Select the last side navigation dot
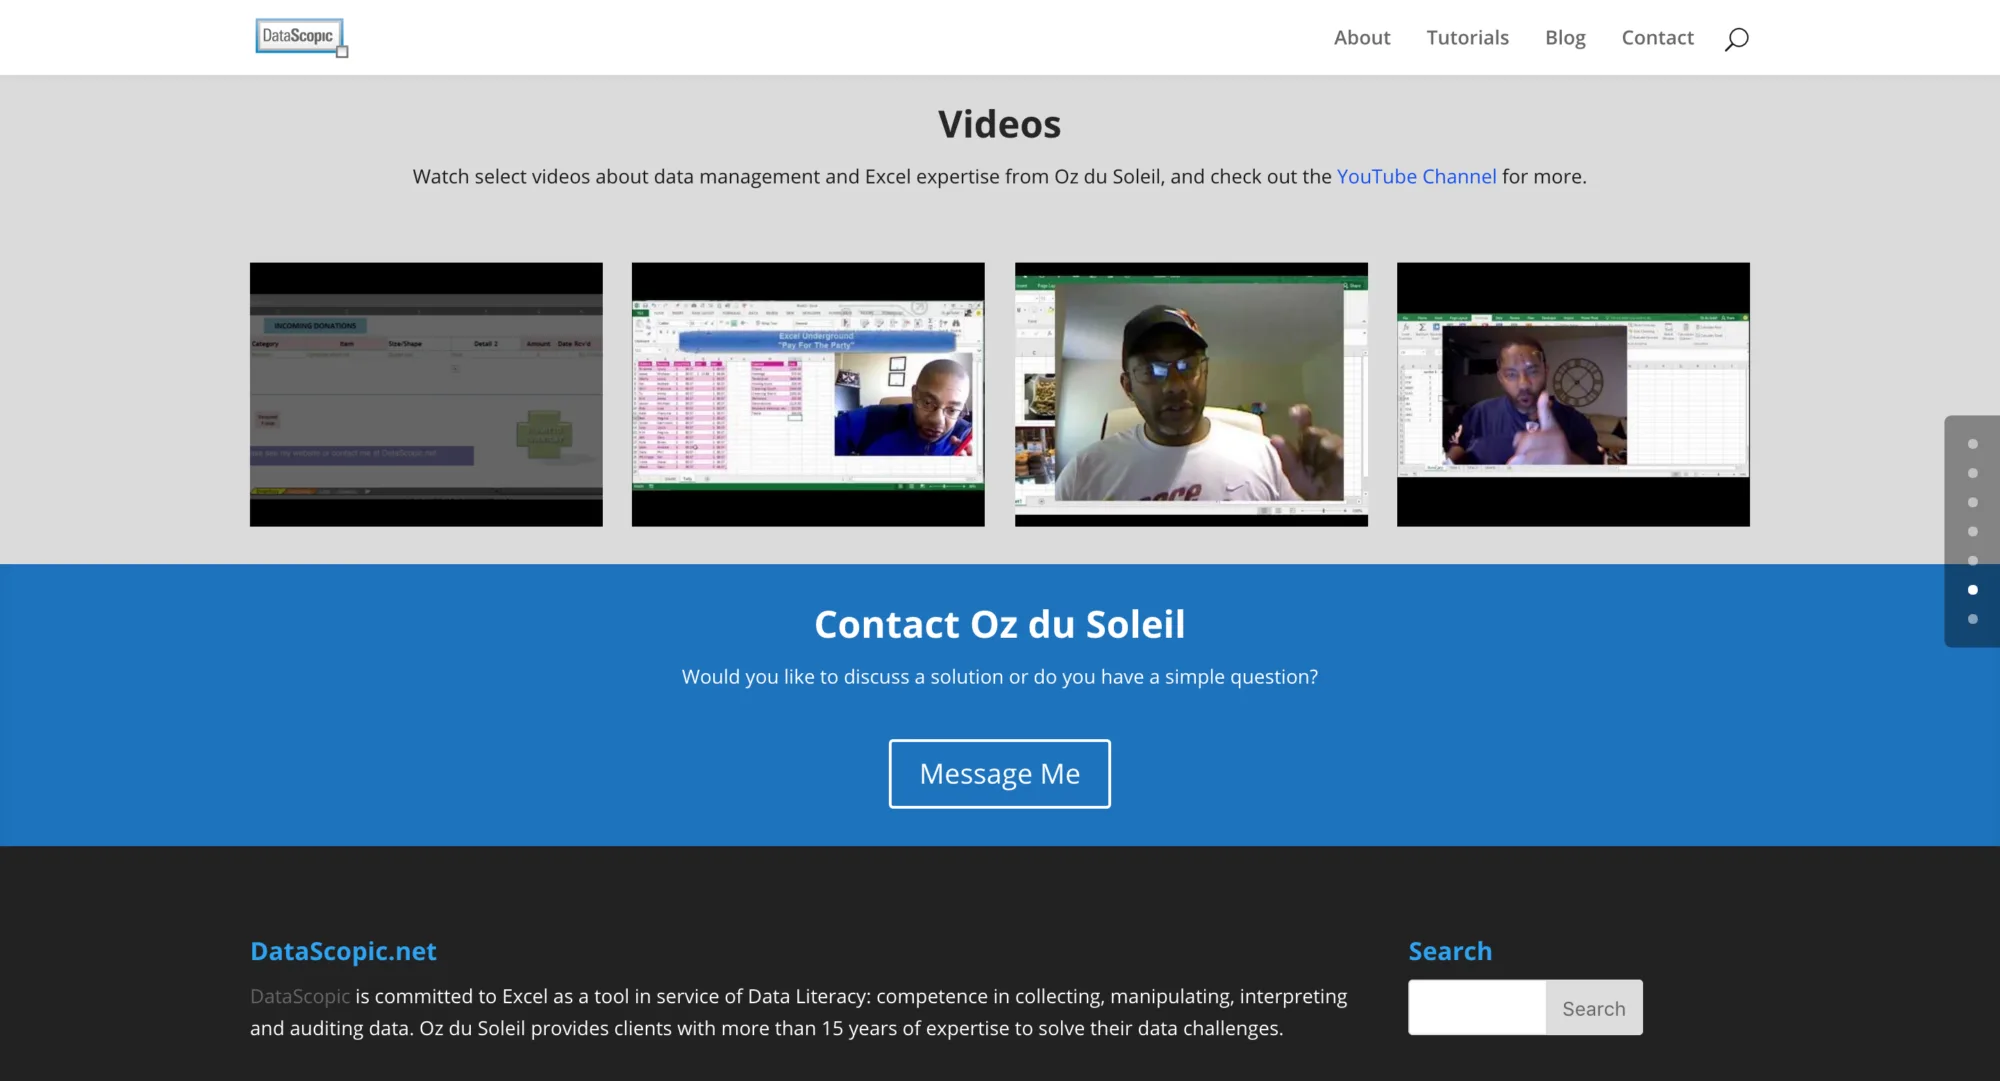 (1972, 619)
